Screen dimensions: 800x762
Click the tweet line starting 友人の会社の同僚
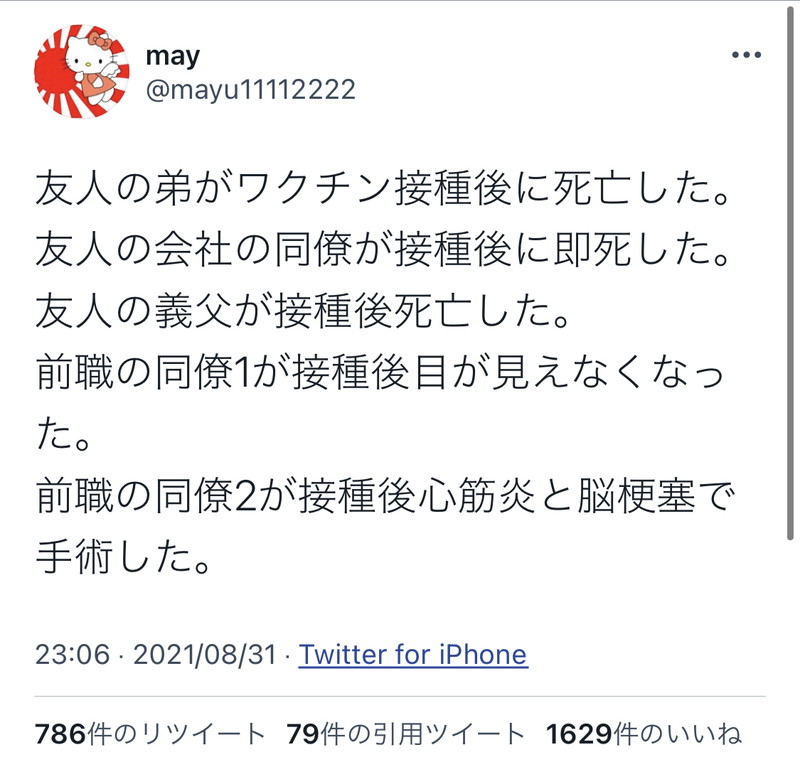[x=382, y=250]
